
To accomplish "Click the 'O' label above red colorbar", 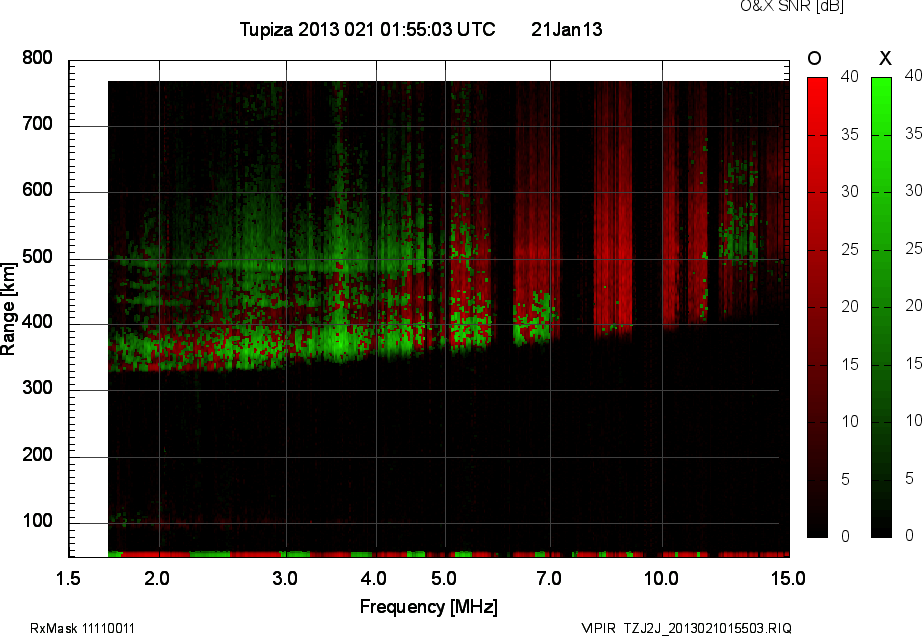I will (814, 58).
